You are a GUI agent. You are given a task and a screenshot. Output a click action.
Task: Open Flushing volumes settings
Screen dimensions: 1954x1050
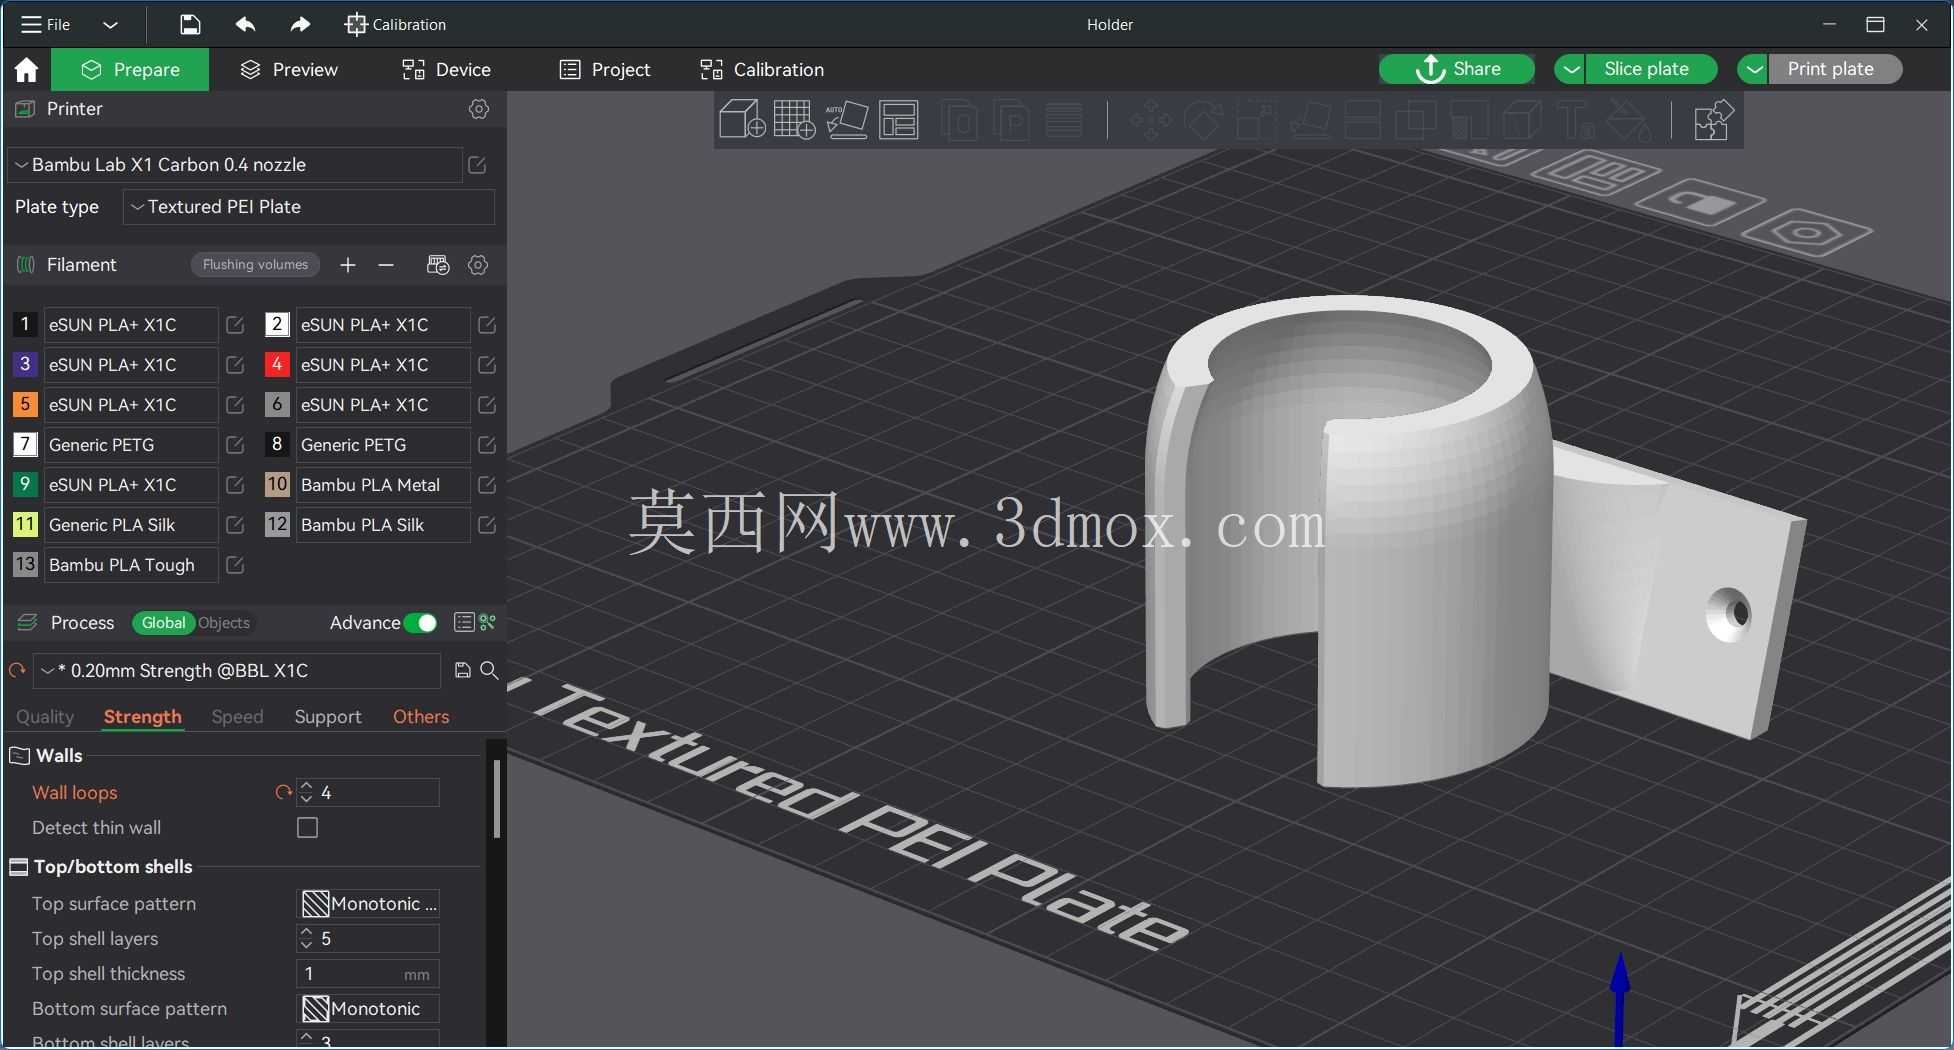255,265
